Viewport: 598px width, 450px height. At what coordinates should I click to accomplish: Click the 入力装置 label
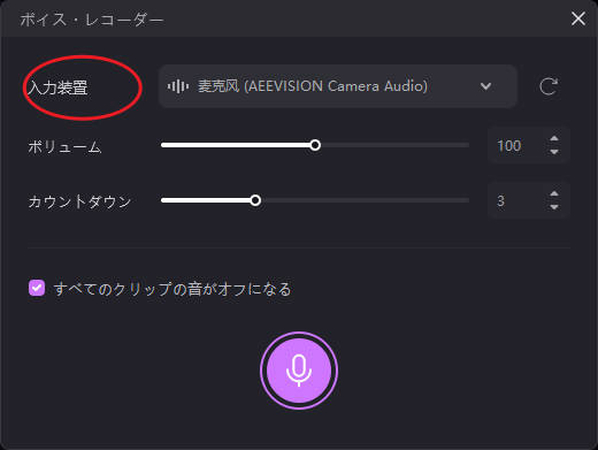click(58, 87)
